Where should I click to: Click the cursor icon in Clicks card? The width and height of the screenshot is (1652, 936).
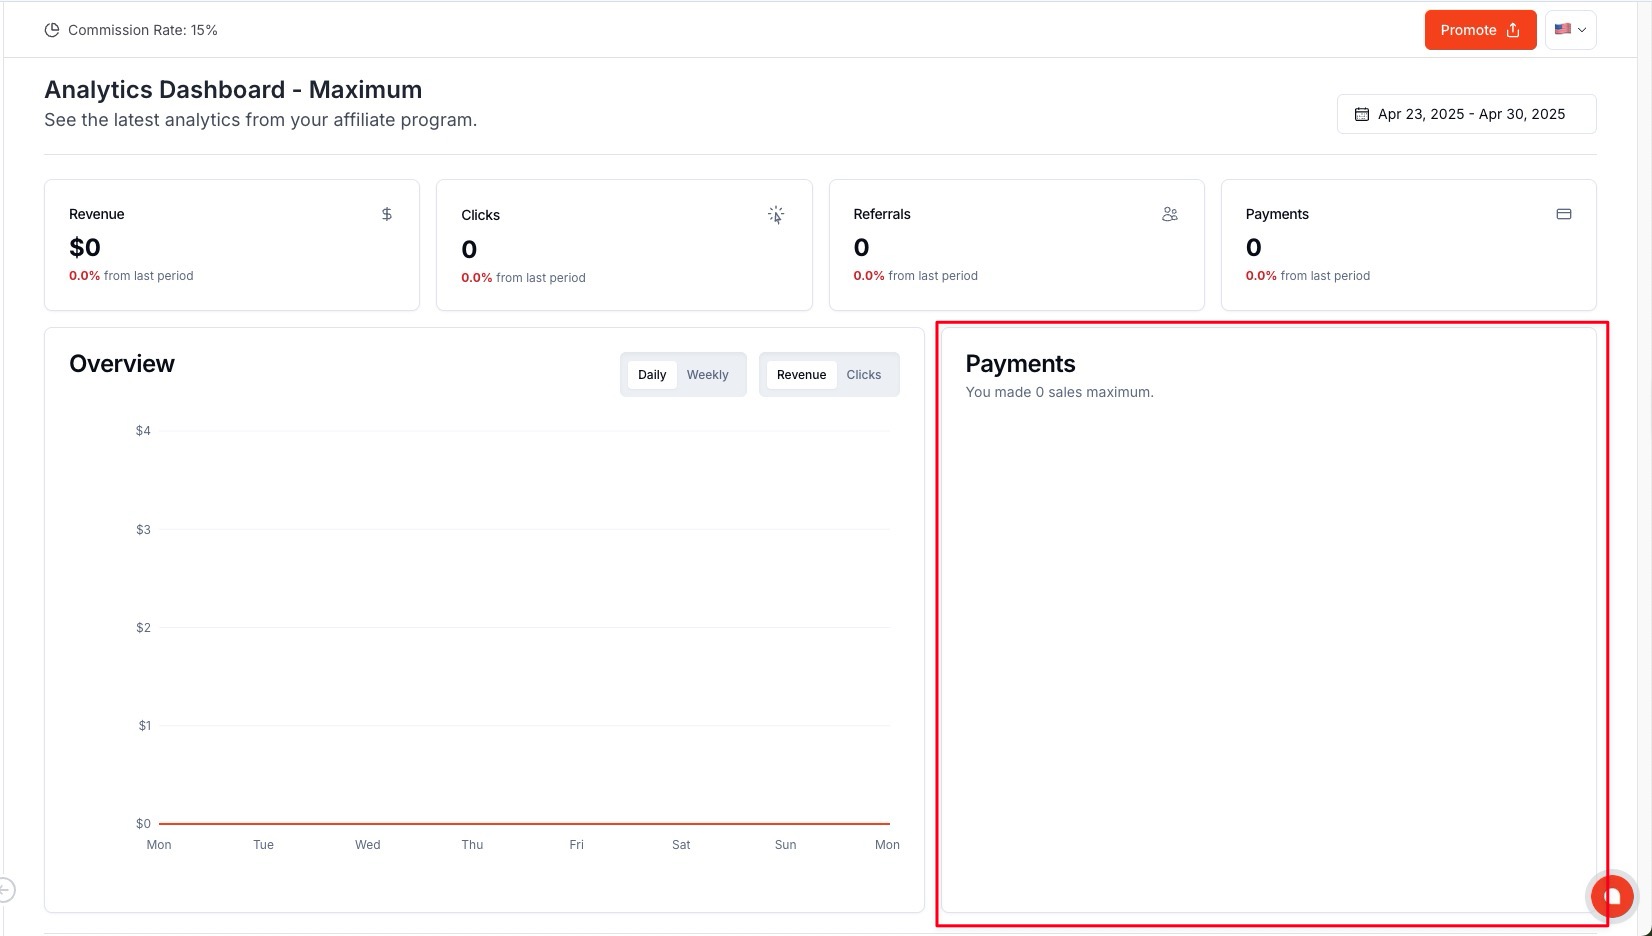point(776,215)
